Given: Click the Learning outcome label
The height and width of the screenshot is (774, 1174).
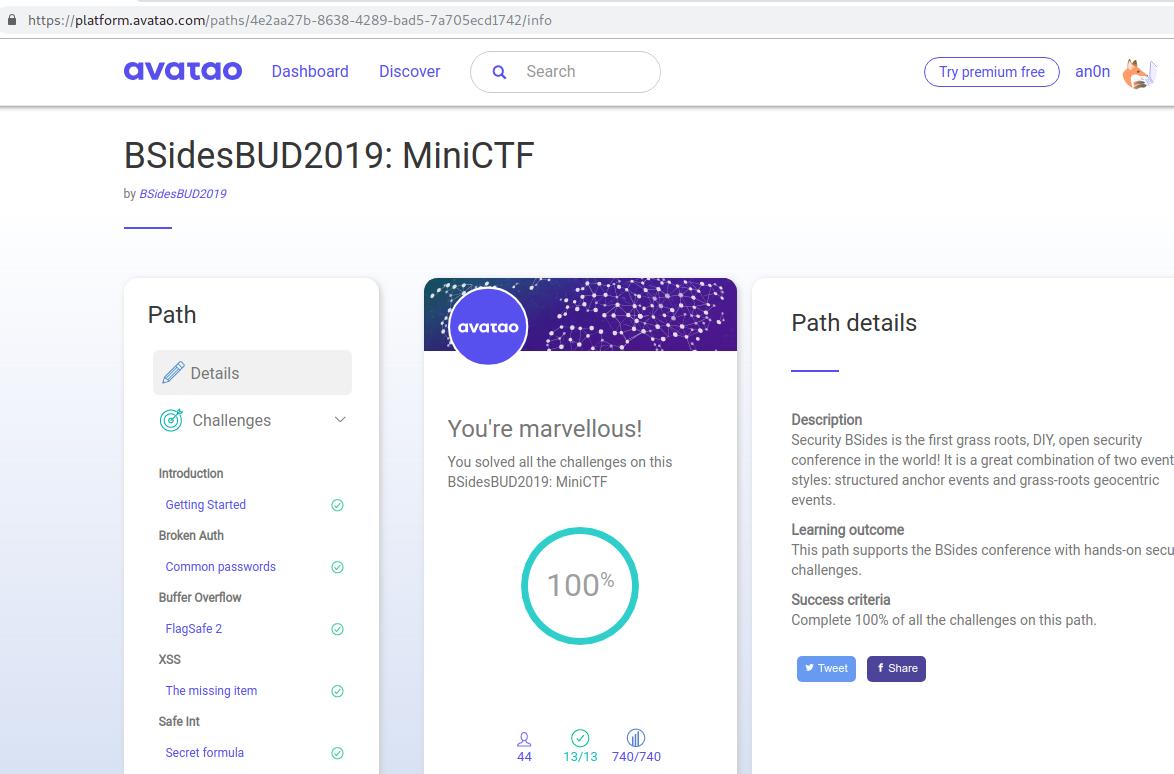Looking at the screenshot, I should 848,530.
